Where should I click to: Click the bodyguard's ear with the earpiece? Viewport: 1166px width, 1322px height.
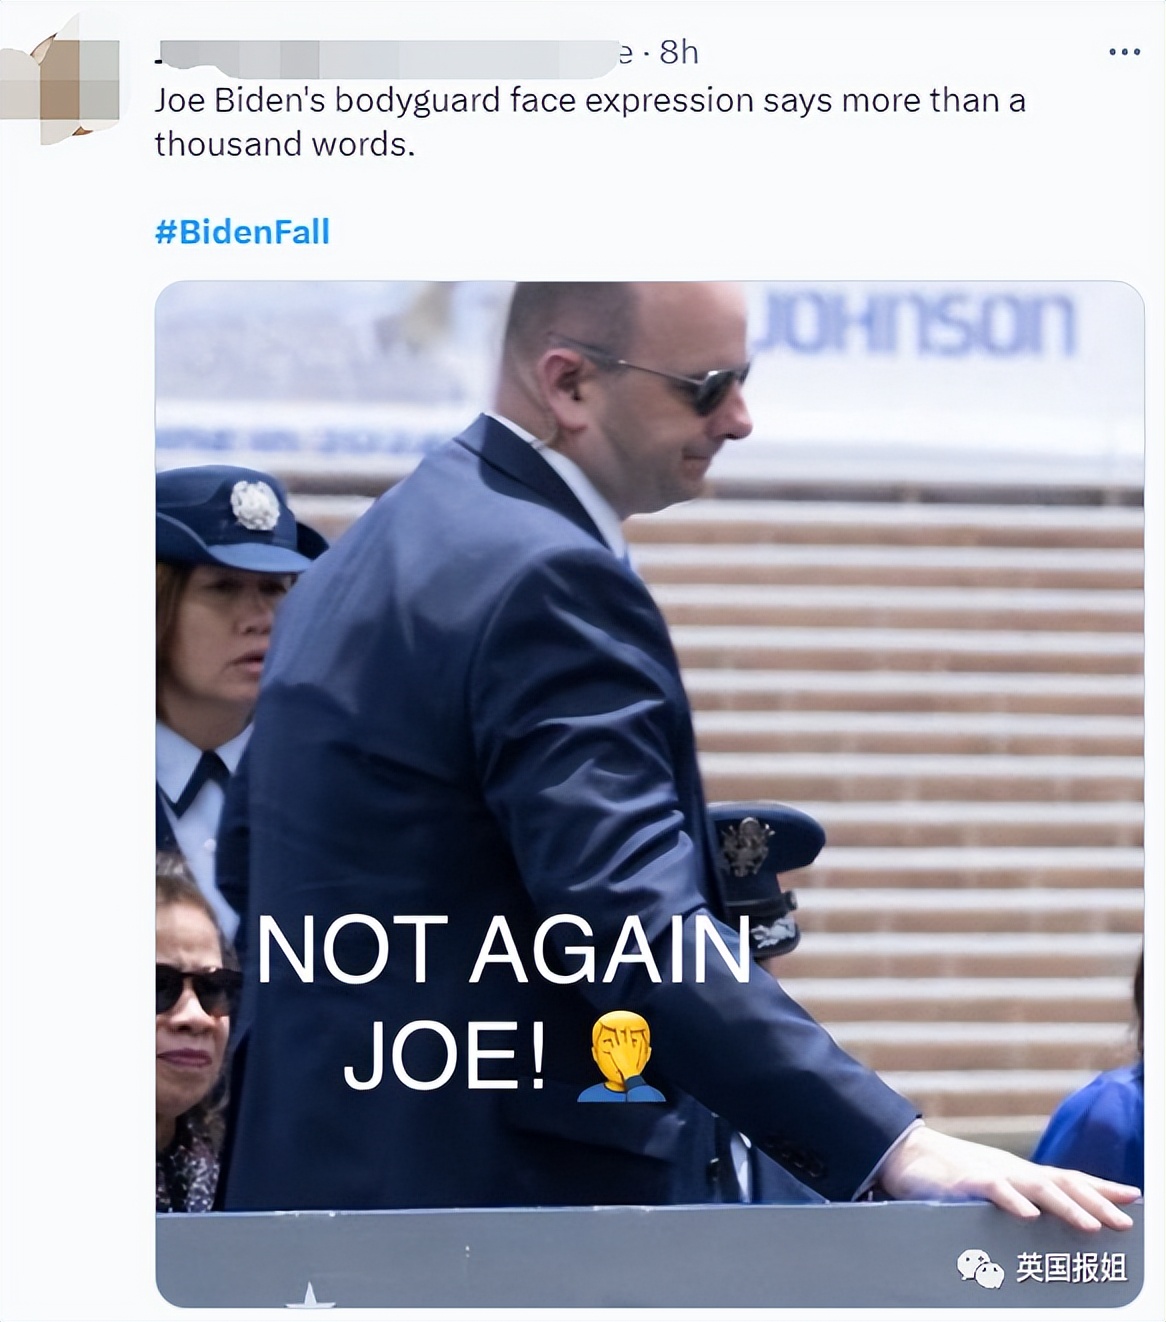click(x=564, y=391)
